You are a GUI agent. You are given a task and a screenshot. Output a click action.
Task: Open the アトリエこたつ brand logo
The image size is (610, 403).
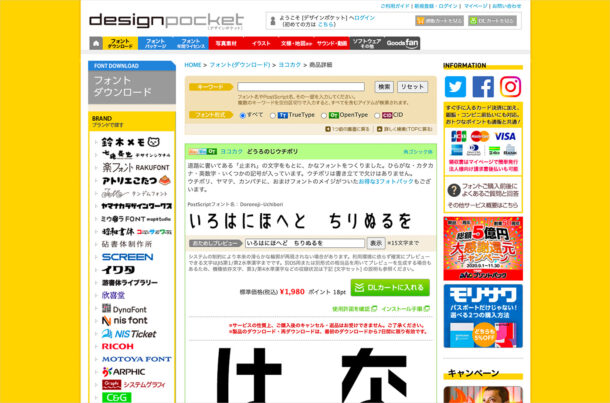(136, 180)
